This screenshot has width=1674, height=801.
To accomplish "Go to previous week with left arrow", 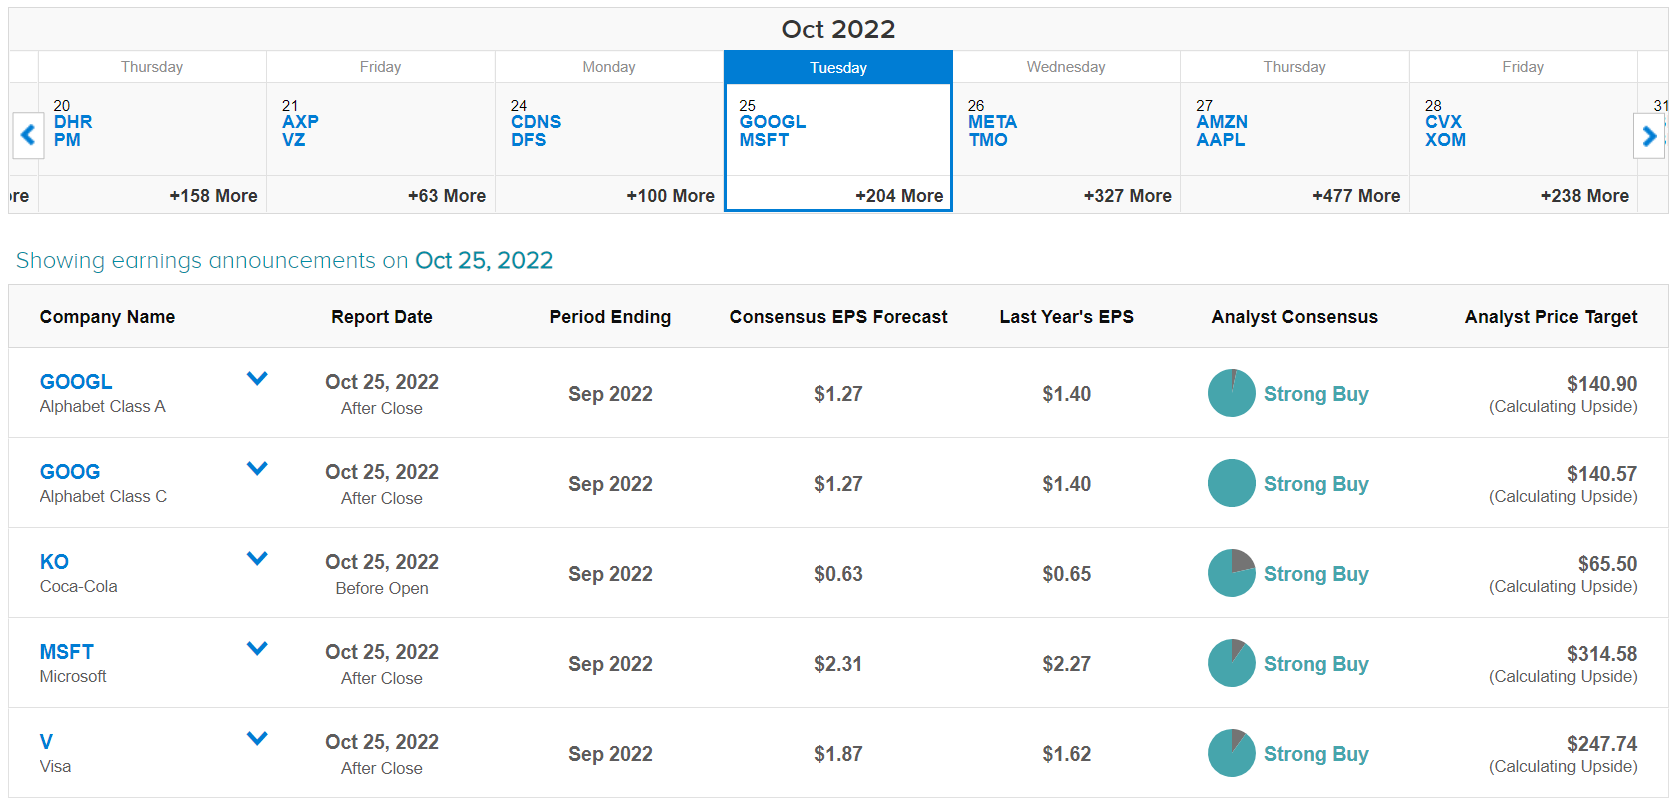I will [x=28, y=135].
